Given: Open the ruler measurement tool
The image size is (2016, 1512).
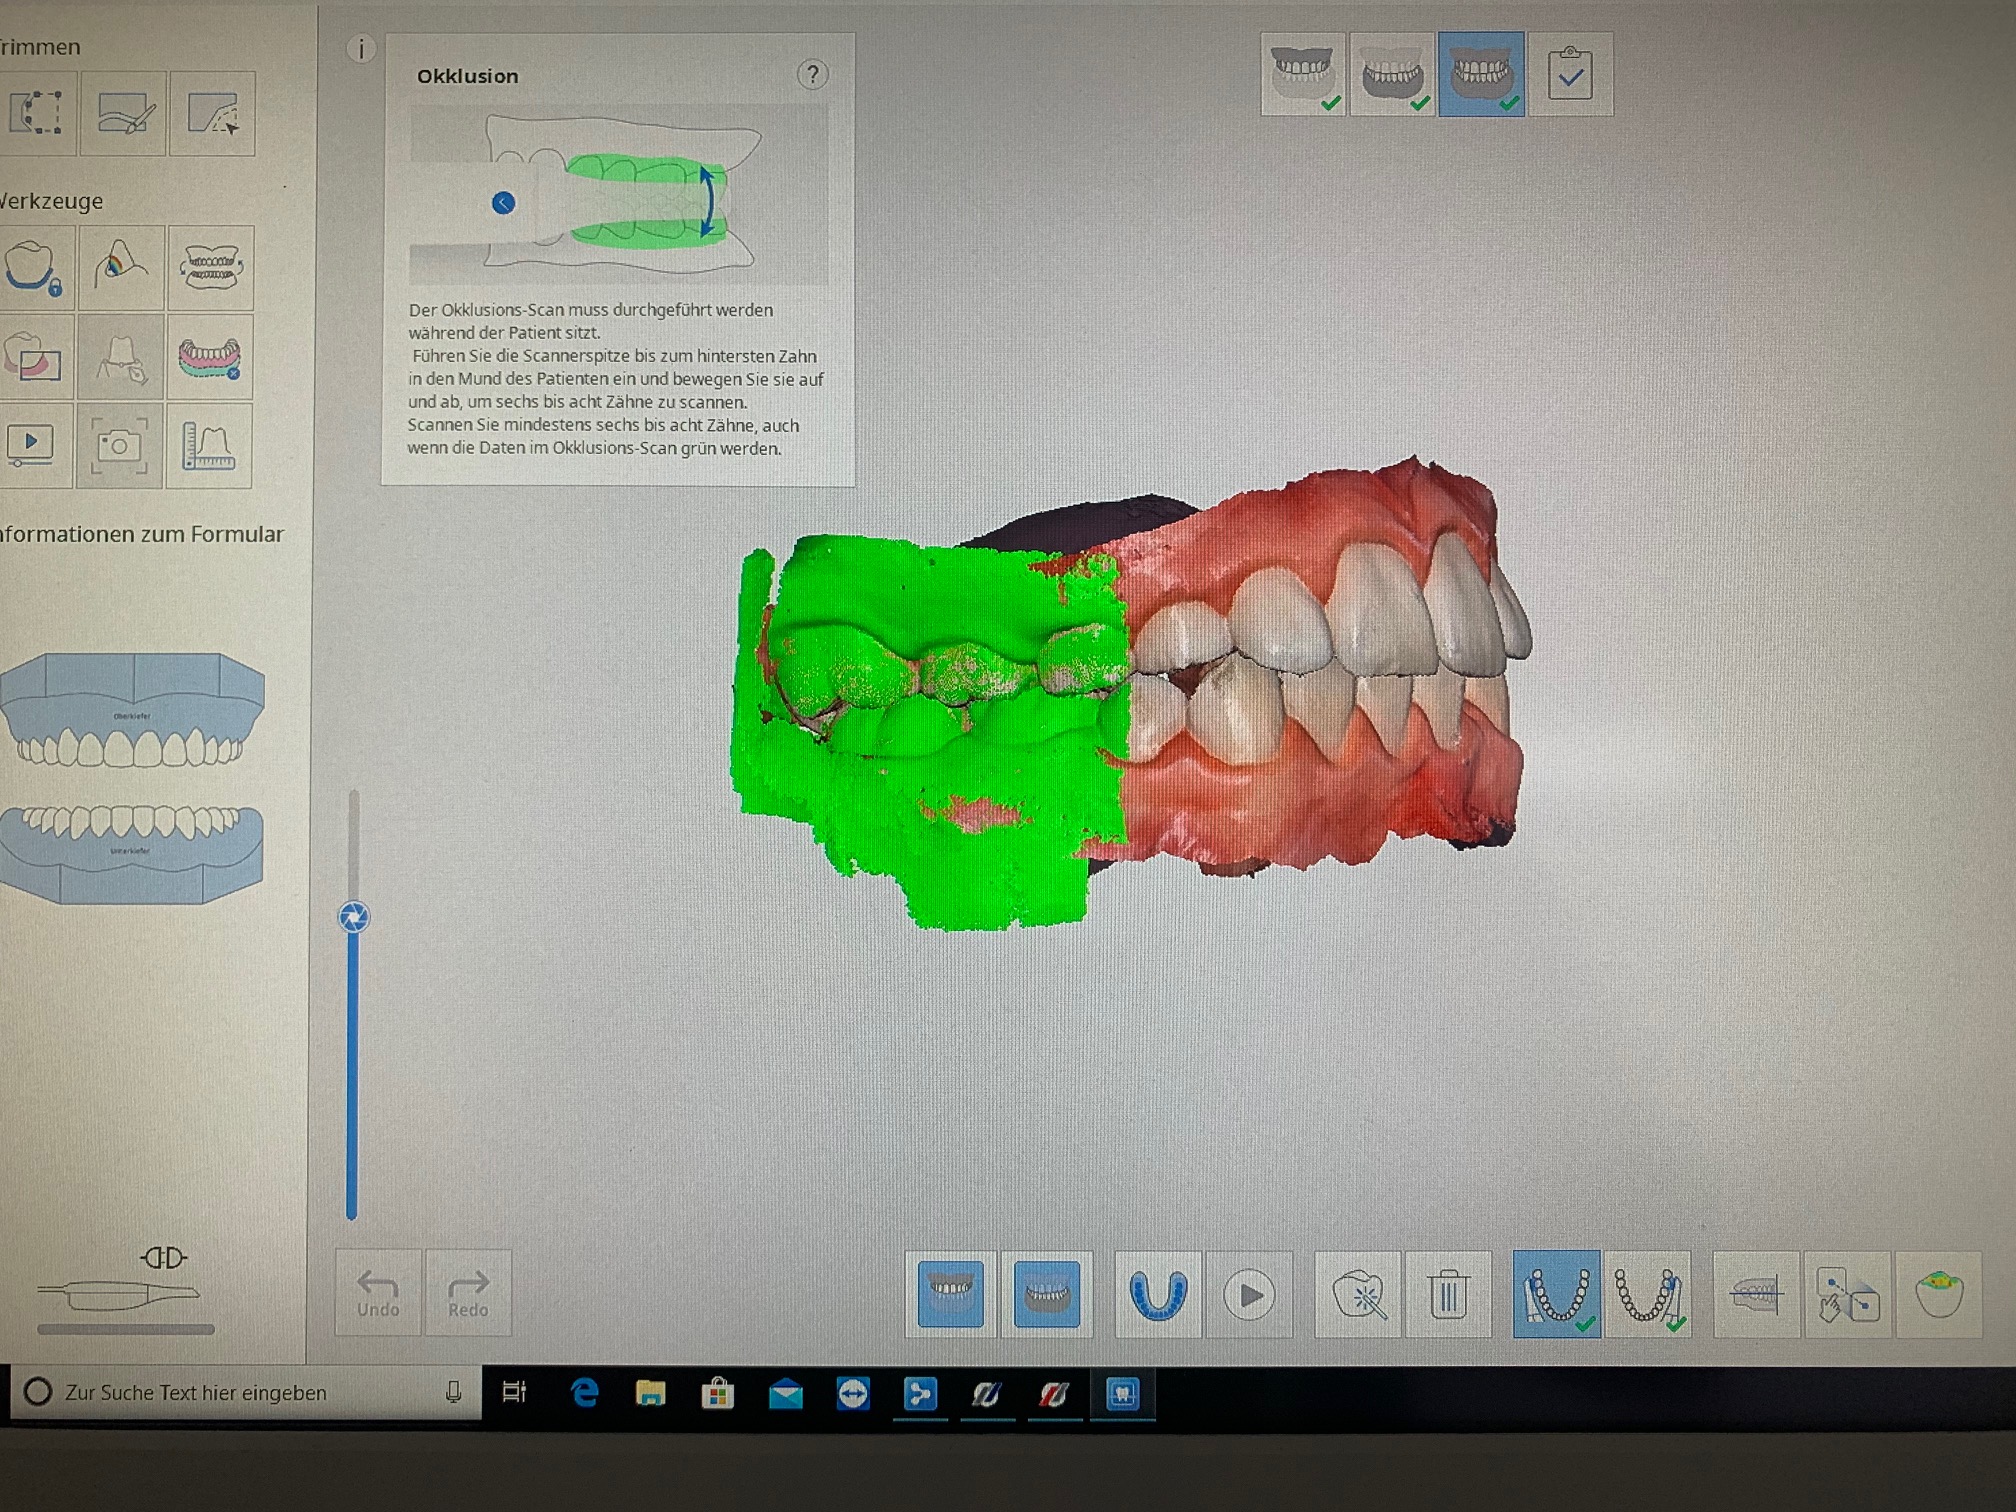Looking at the screenshot, I should pyautogui.click(x=208, y=446).
